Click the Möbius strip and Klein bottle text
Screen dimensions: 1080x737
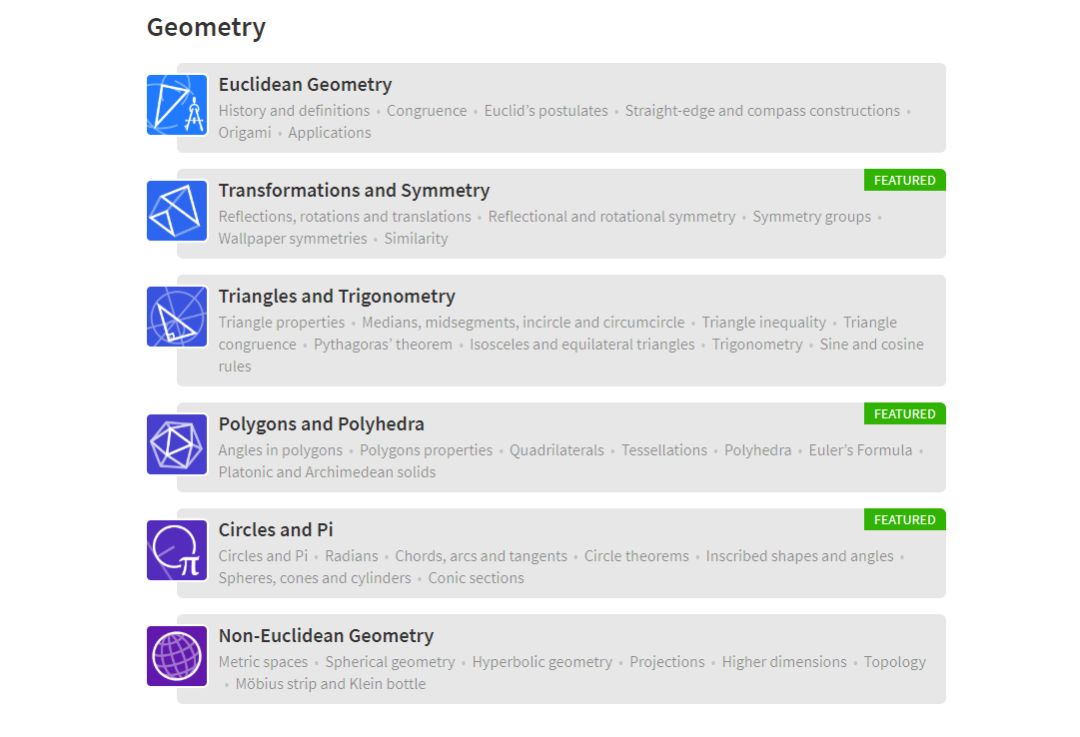[330, 684]
